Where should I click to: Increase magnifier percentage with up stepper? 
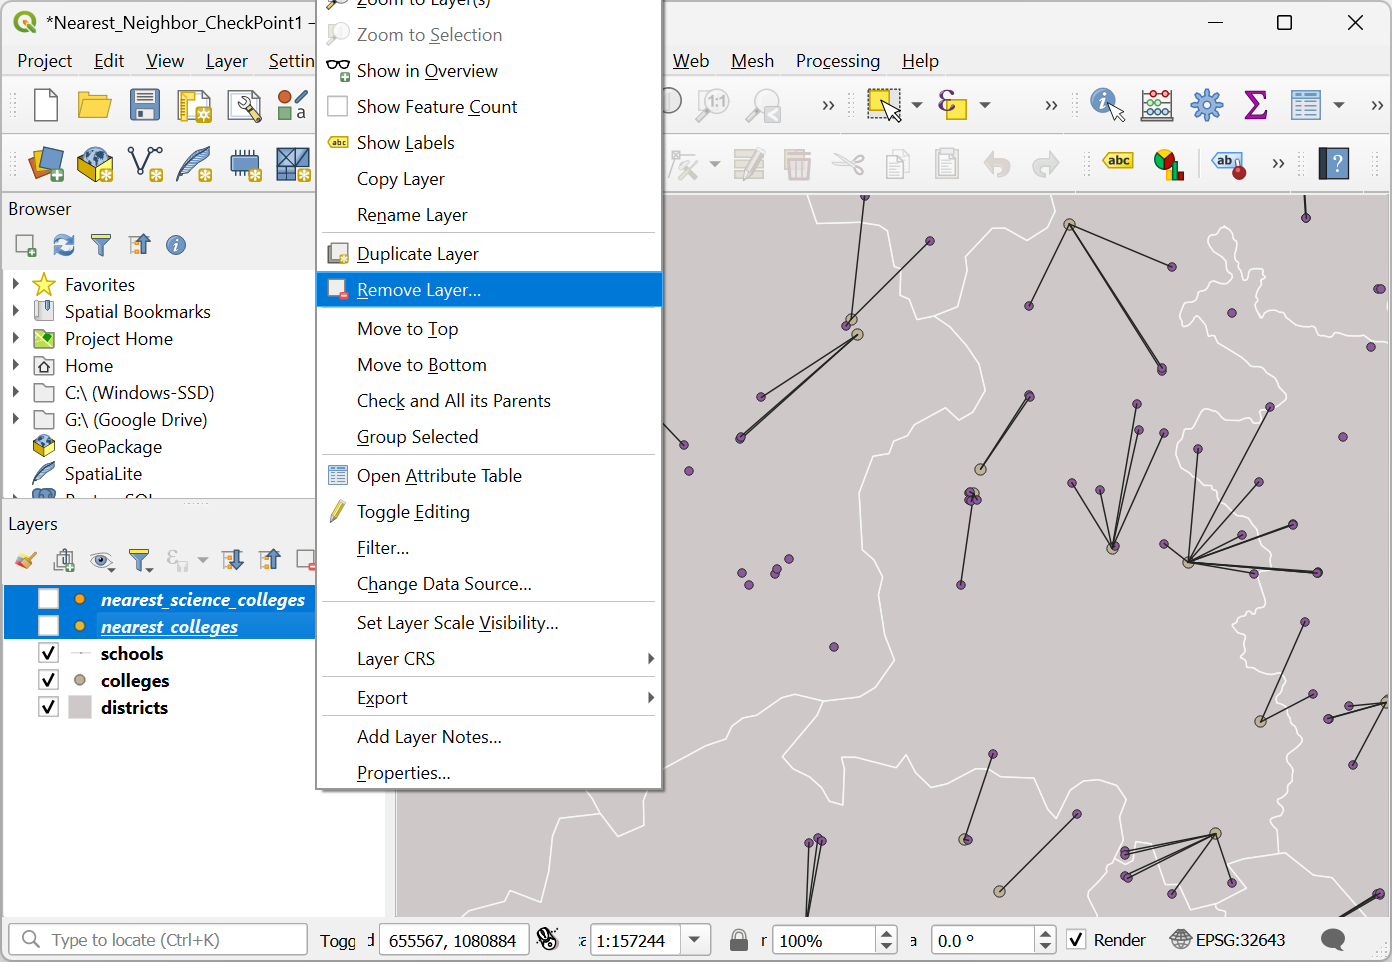tap(886, 934)
